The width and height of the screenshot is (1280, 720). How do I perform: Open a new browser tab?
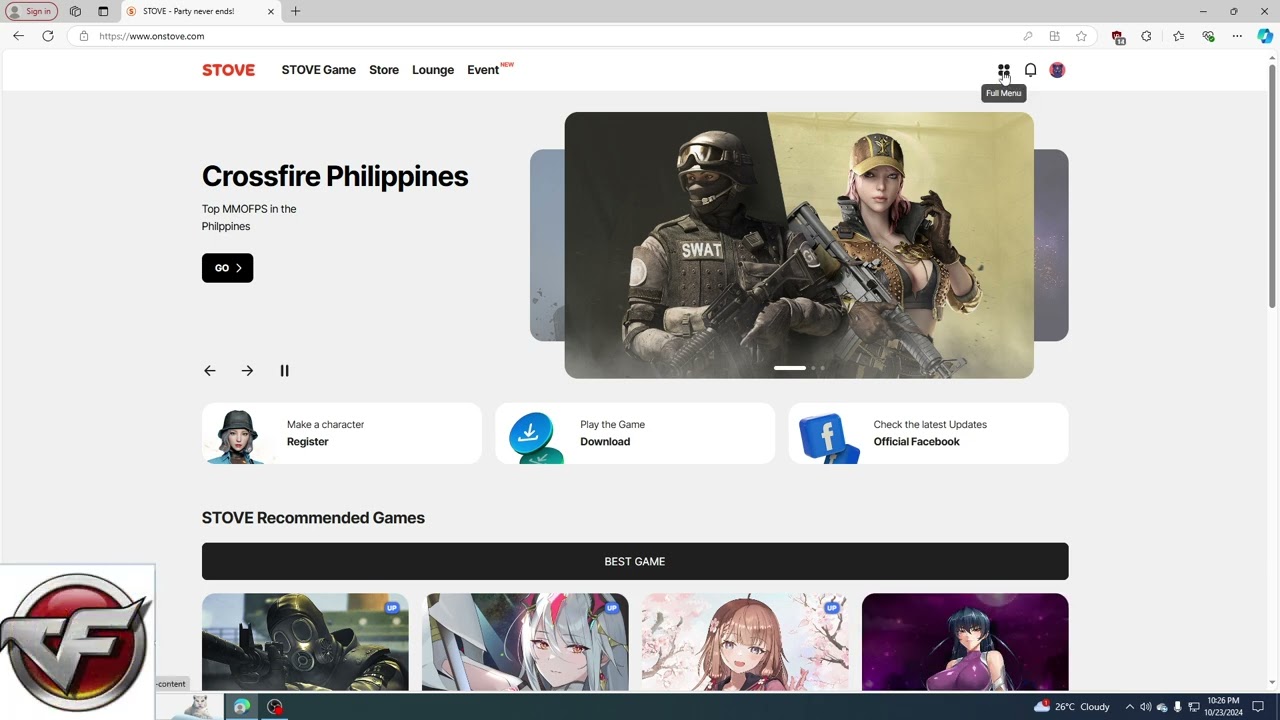295,11
